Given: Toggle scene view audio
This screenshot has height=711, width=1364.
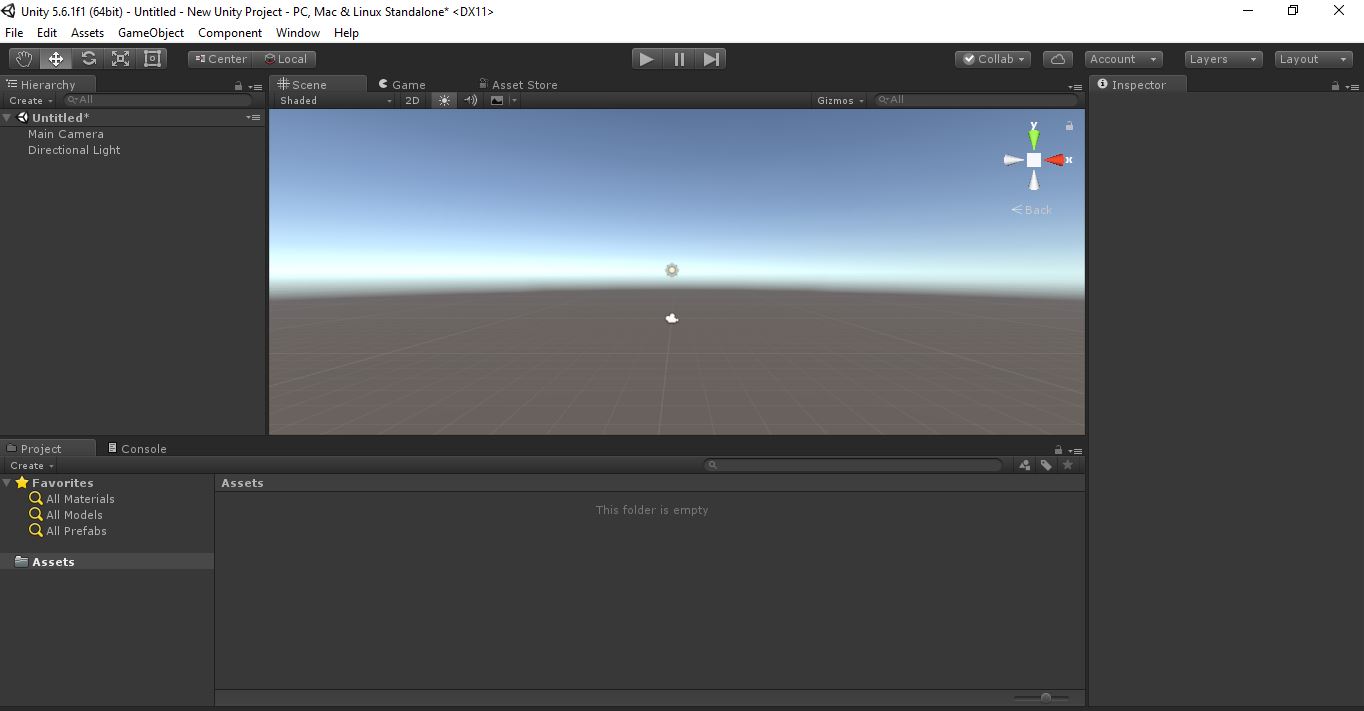Looking at the screenshot, I should pos(470,100).
